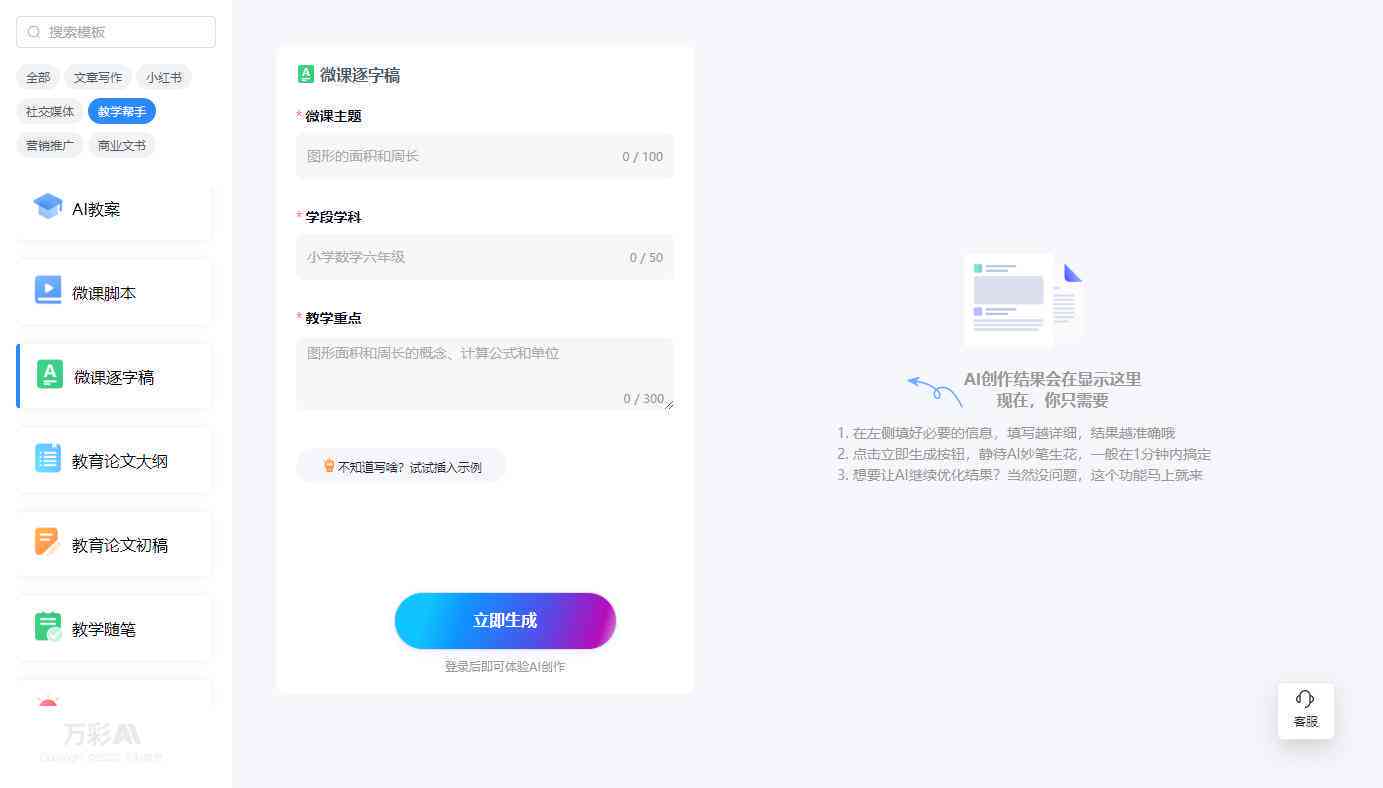
Task: Click the search magnifier icon
Action: point(34,32)
